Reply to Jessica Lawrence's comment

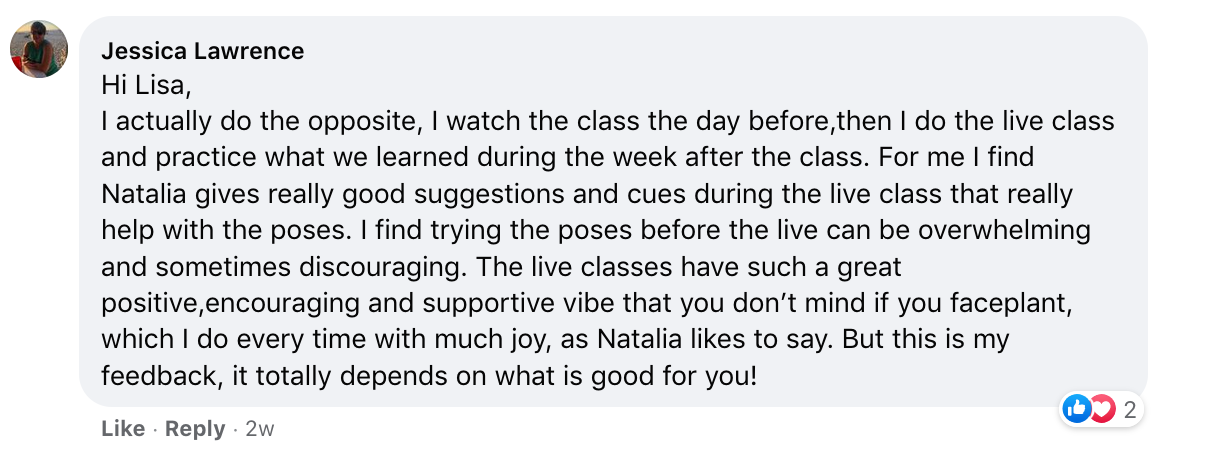(x=195, y=429)
